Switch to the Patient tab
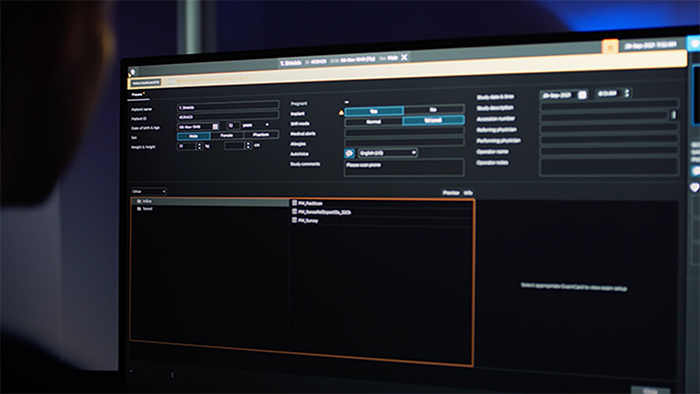Image resolution: width=700 pixels, height=394 pixels. (x=138, y=95)
